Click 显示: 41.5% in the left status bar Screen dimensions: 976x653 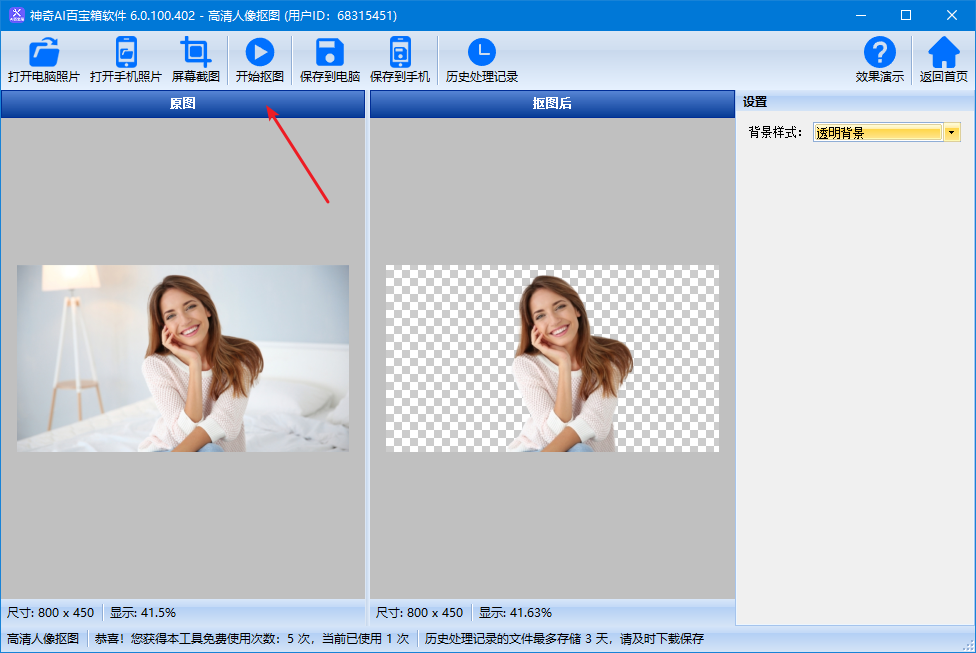point(143,613)
